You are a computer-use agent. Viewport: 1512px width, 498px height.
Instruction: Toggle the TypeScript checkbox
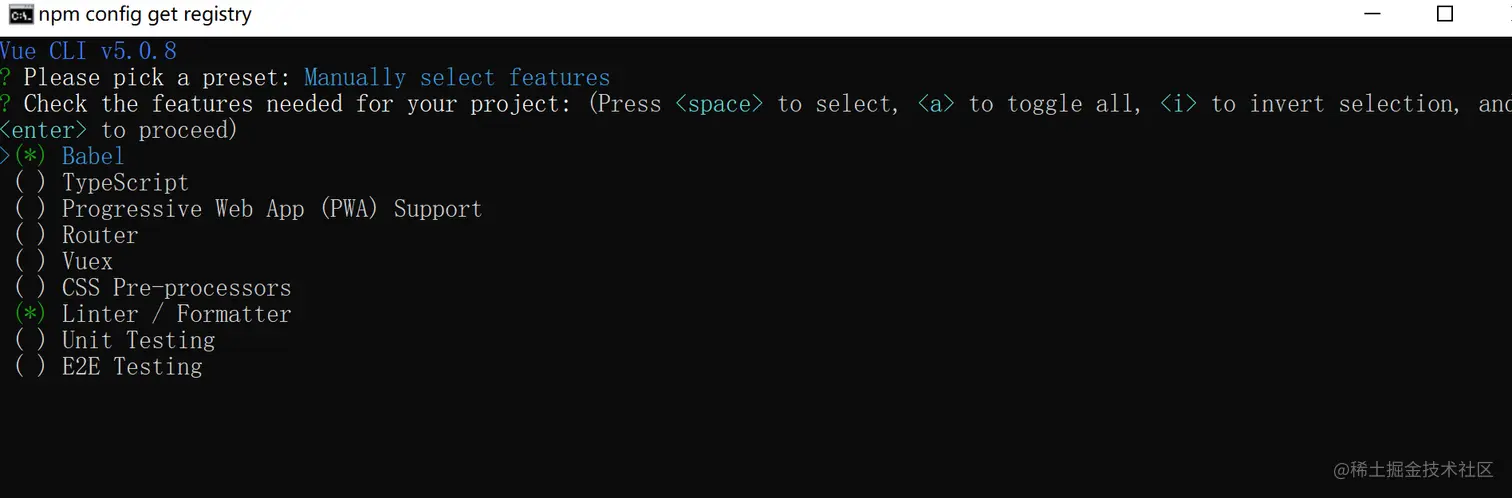(30, 183)
